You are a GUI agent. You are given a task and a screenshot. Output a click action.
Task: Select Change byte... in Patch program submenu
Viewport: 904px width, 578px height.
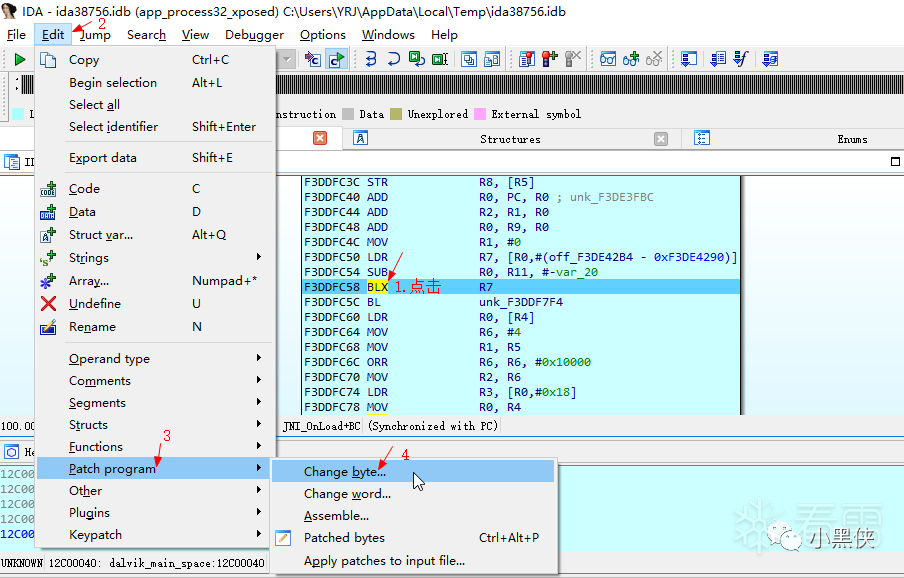(413, 471)
